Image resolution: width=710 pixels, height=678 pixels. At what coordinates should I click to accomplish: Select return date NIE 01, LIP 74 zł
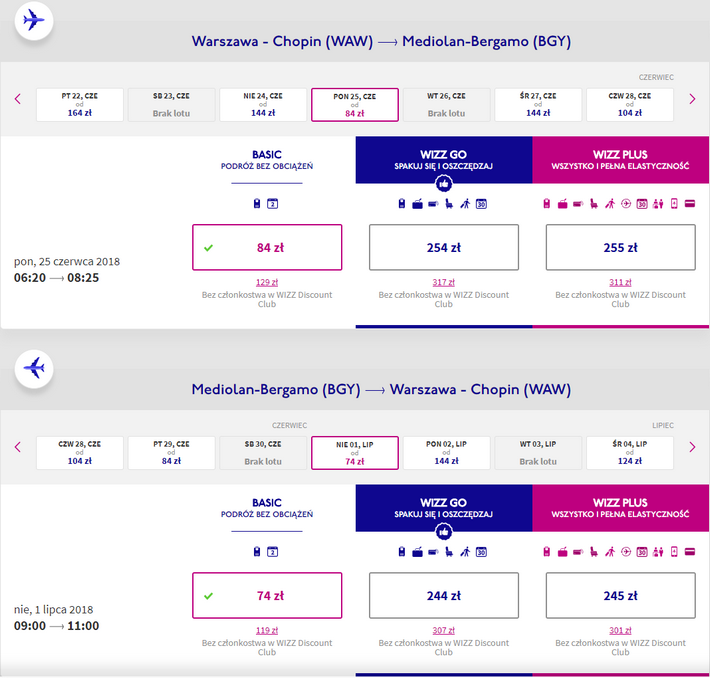355,453
